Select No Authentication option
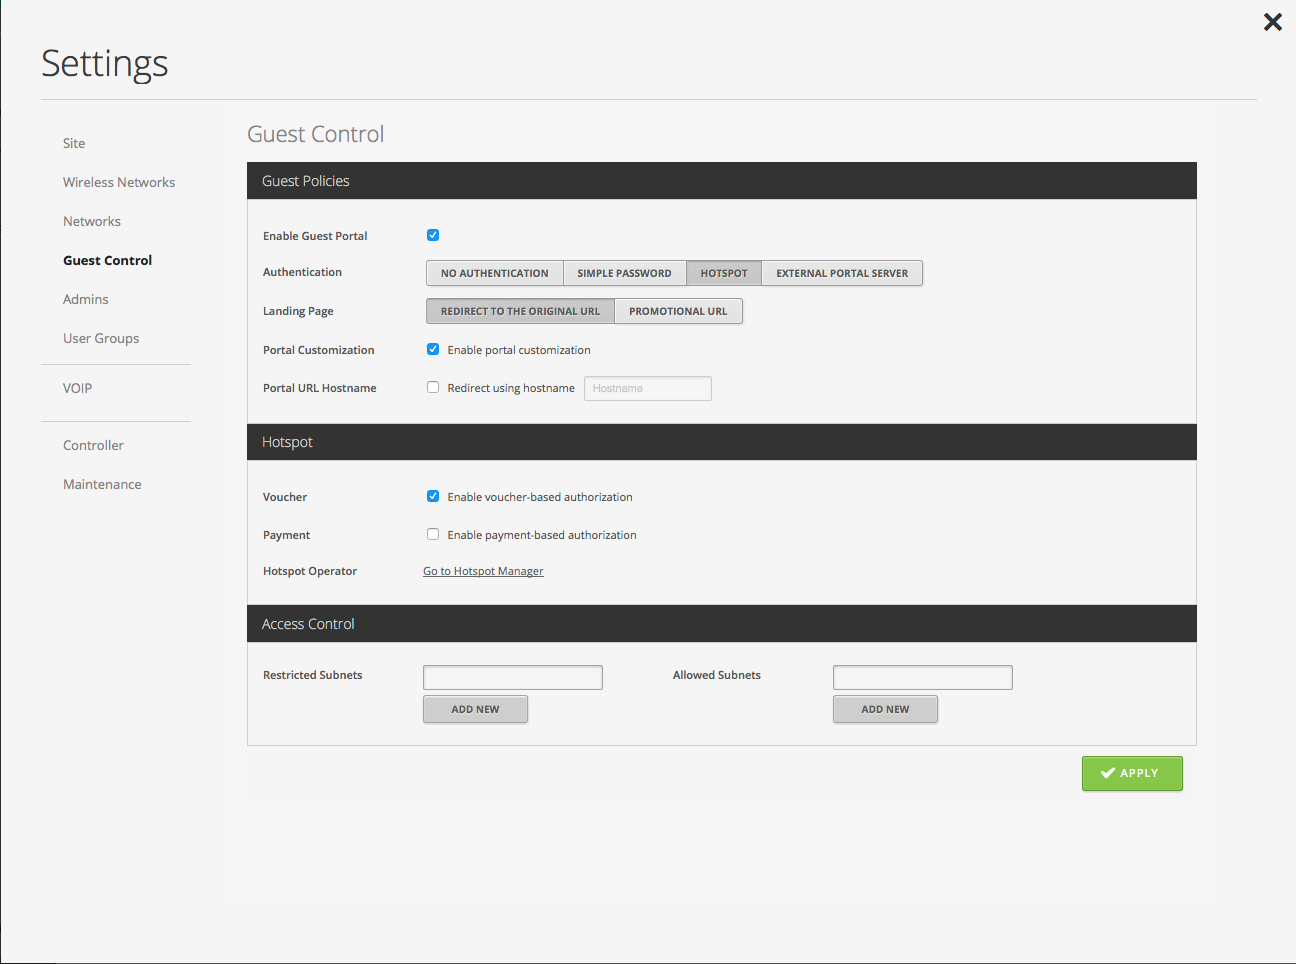1296x964 pixels. coord(495,273)
